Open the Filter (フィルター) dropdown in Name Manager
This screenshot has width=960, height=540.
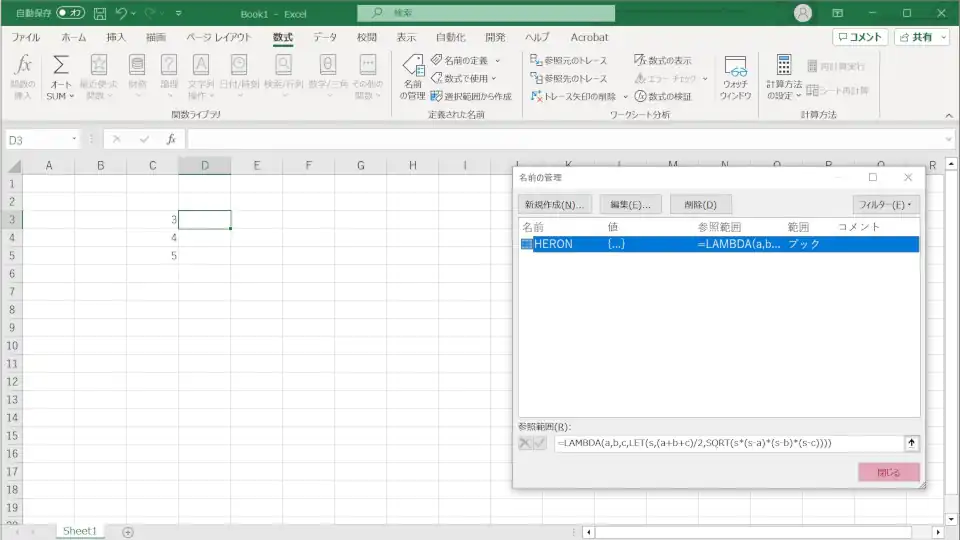pyautogui.click(x=885, y=204)
